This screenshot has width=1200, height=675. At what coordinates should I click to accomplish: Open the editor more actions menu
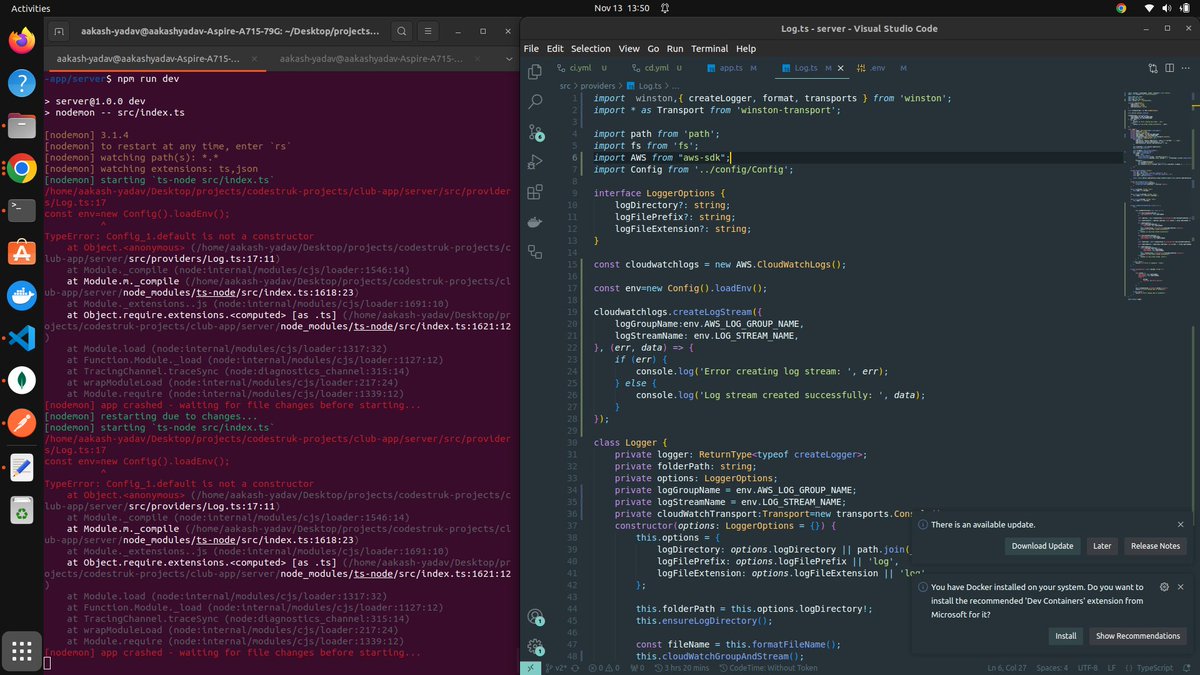point(1186,68)
